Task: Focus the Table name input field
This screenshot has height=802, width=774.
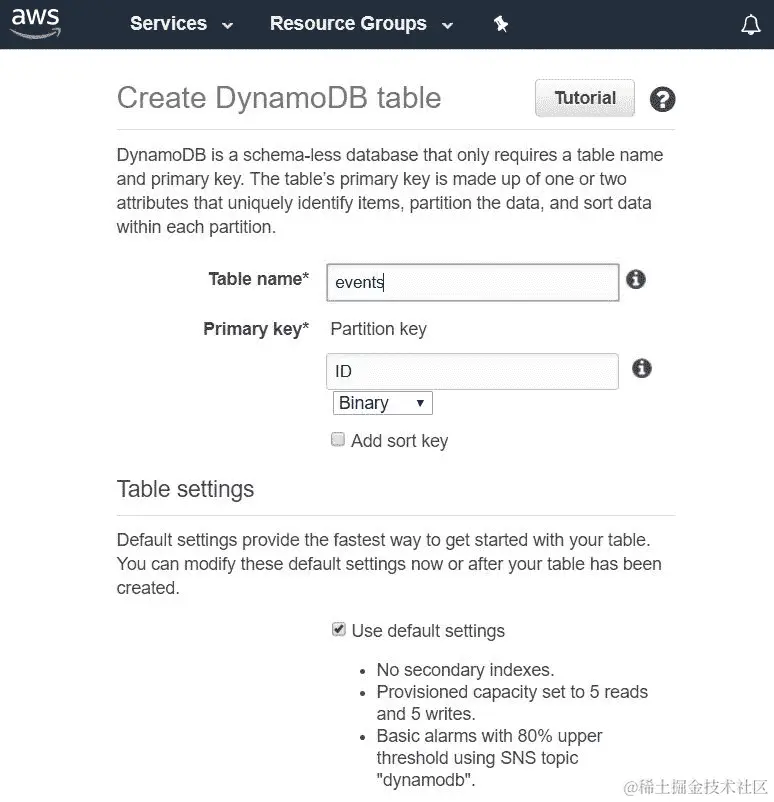Action: [472, 282]
